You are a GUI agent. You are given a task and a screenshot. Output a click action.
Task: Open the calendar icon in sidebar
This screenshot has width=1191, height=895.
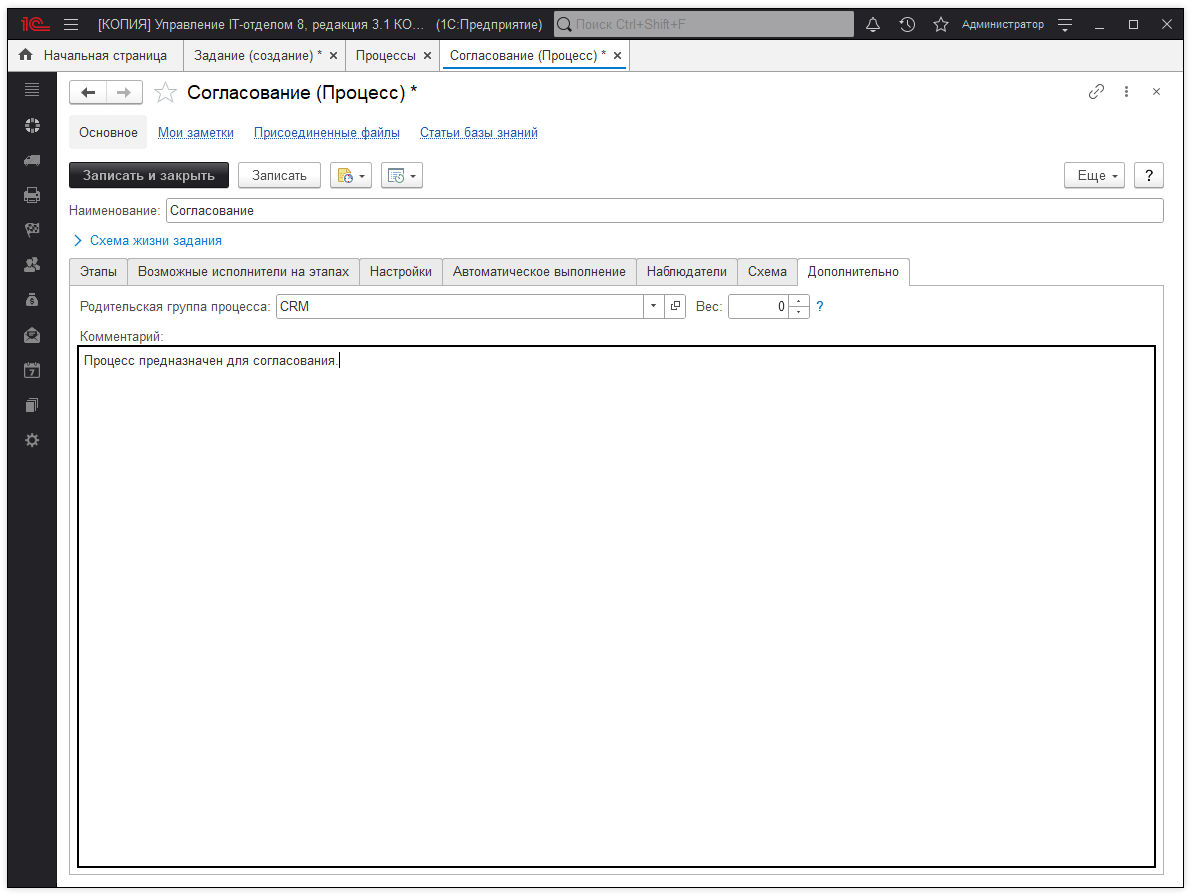coord(32,370)
